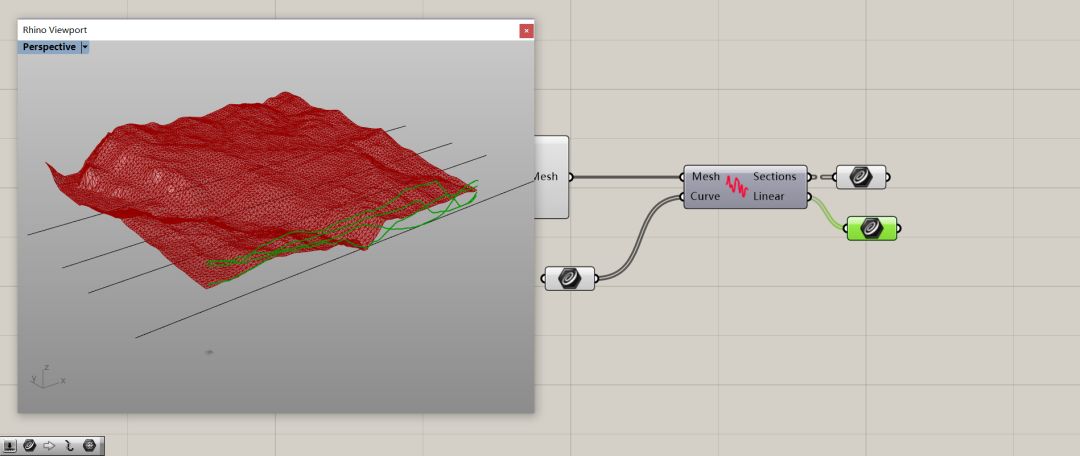Click the down-arrow icon in bottom-left toolbar
Screen dimensions: 1080x456
click(x=10, y=446)
